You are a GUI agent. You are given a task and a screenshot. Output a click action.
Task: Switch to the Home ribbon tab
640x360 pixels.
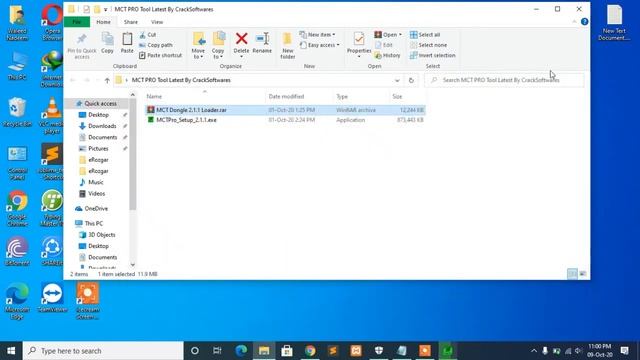click(103, 22)
